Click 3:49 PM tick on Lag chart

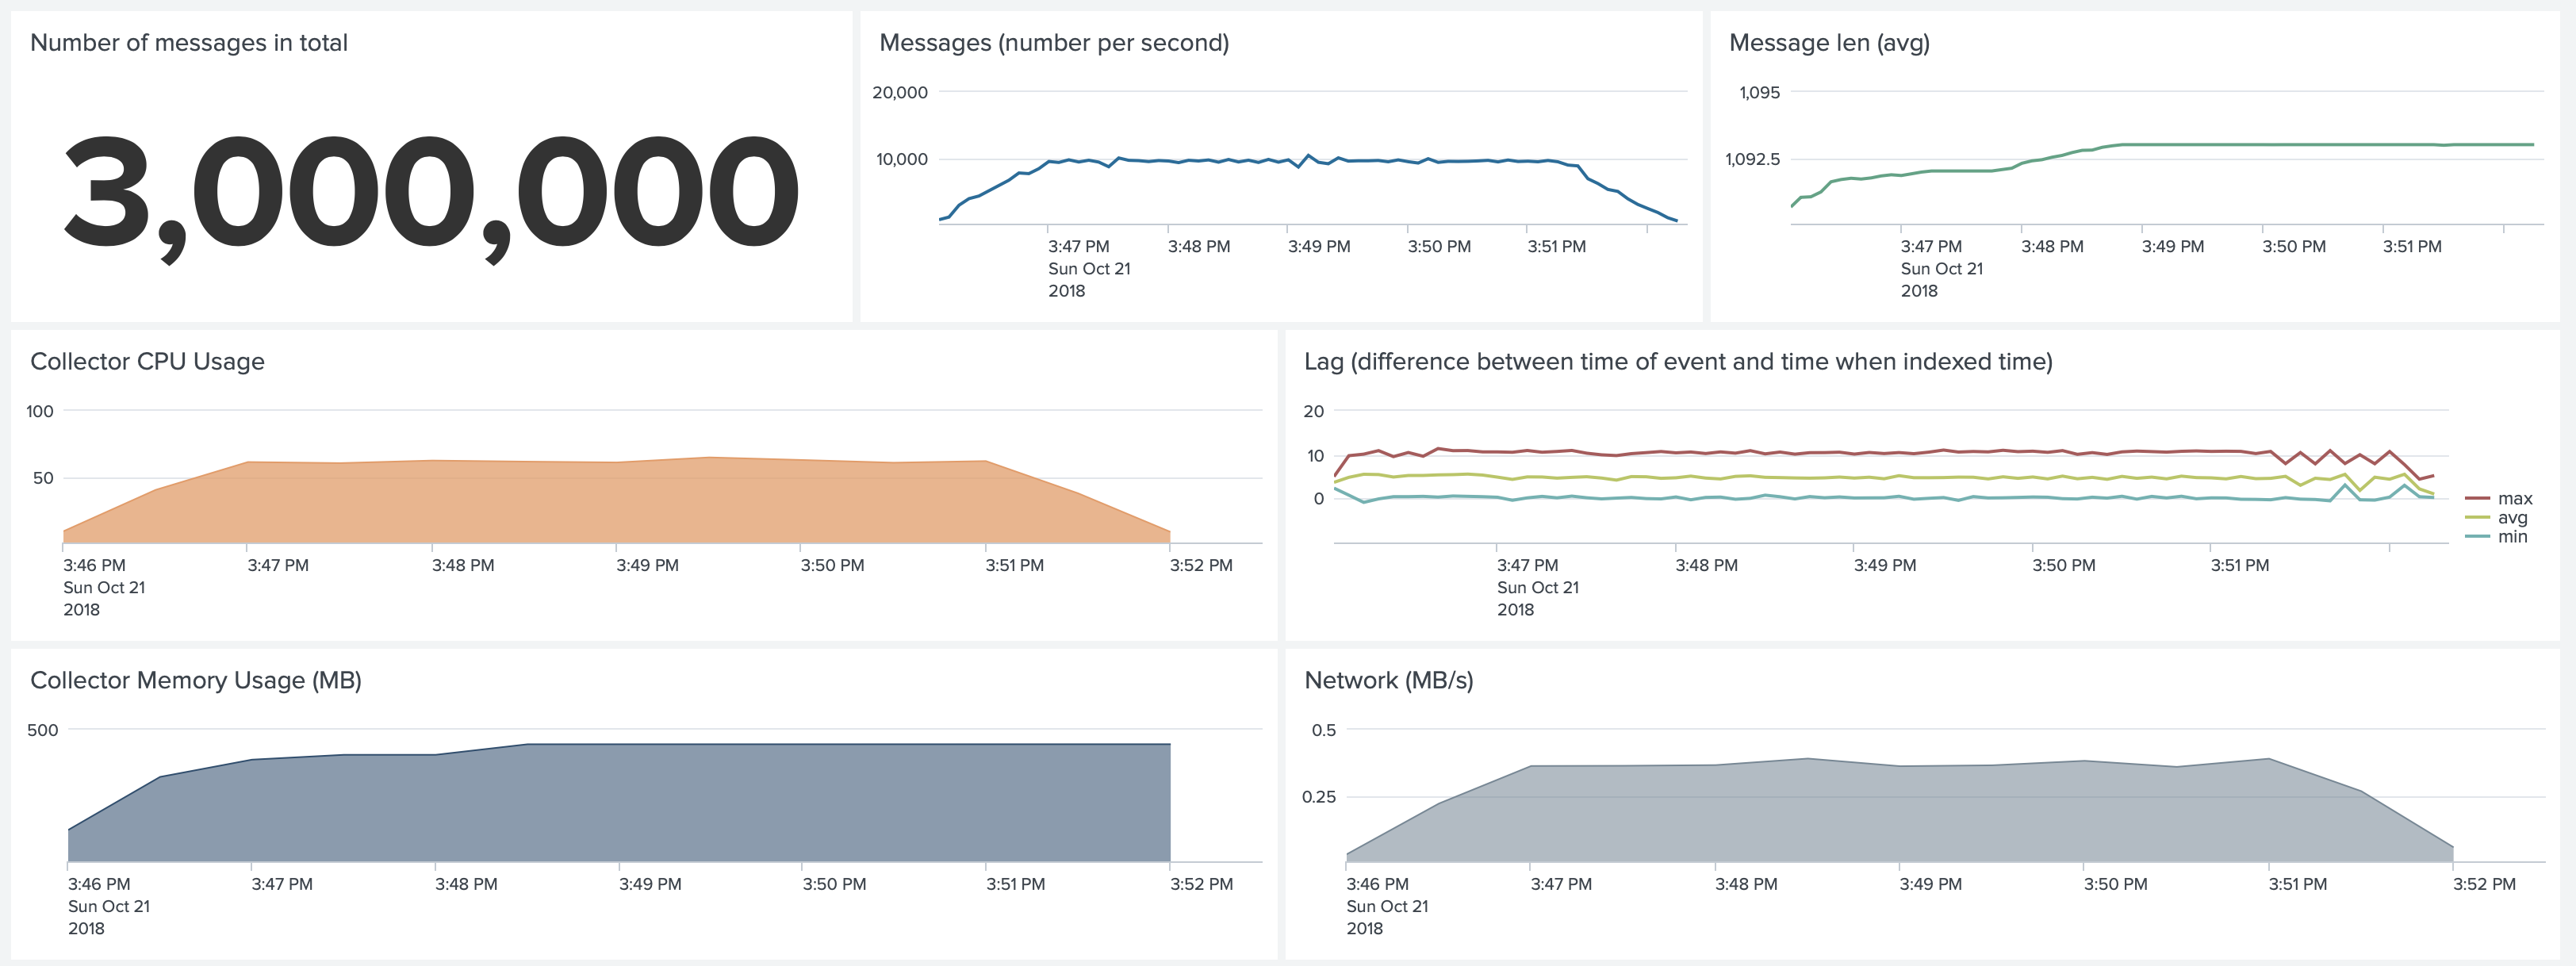coord(1885,565)
